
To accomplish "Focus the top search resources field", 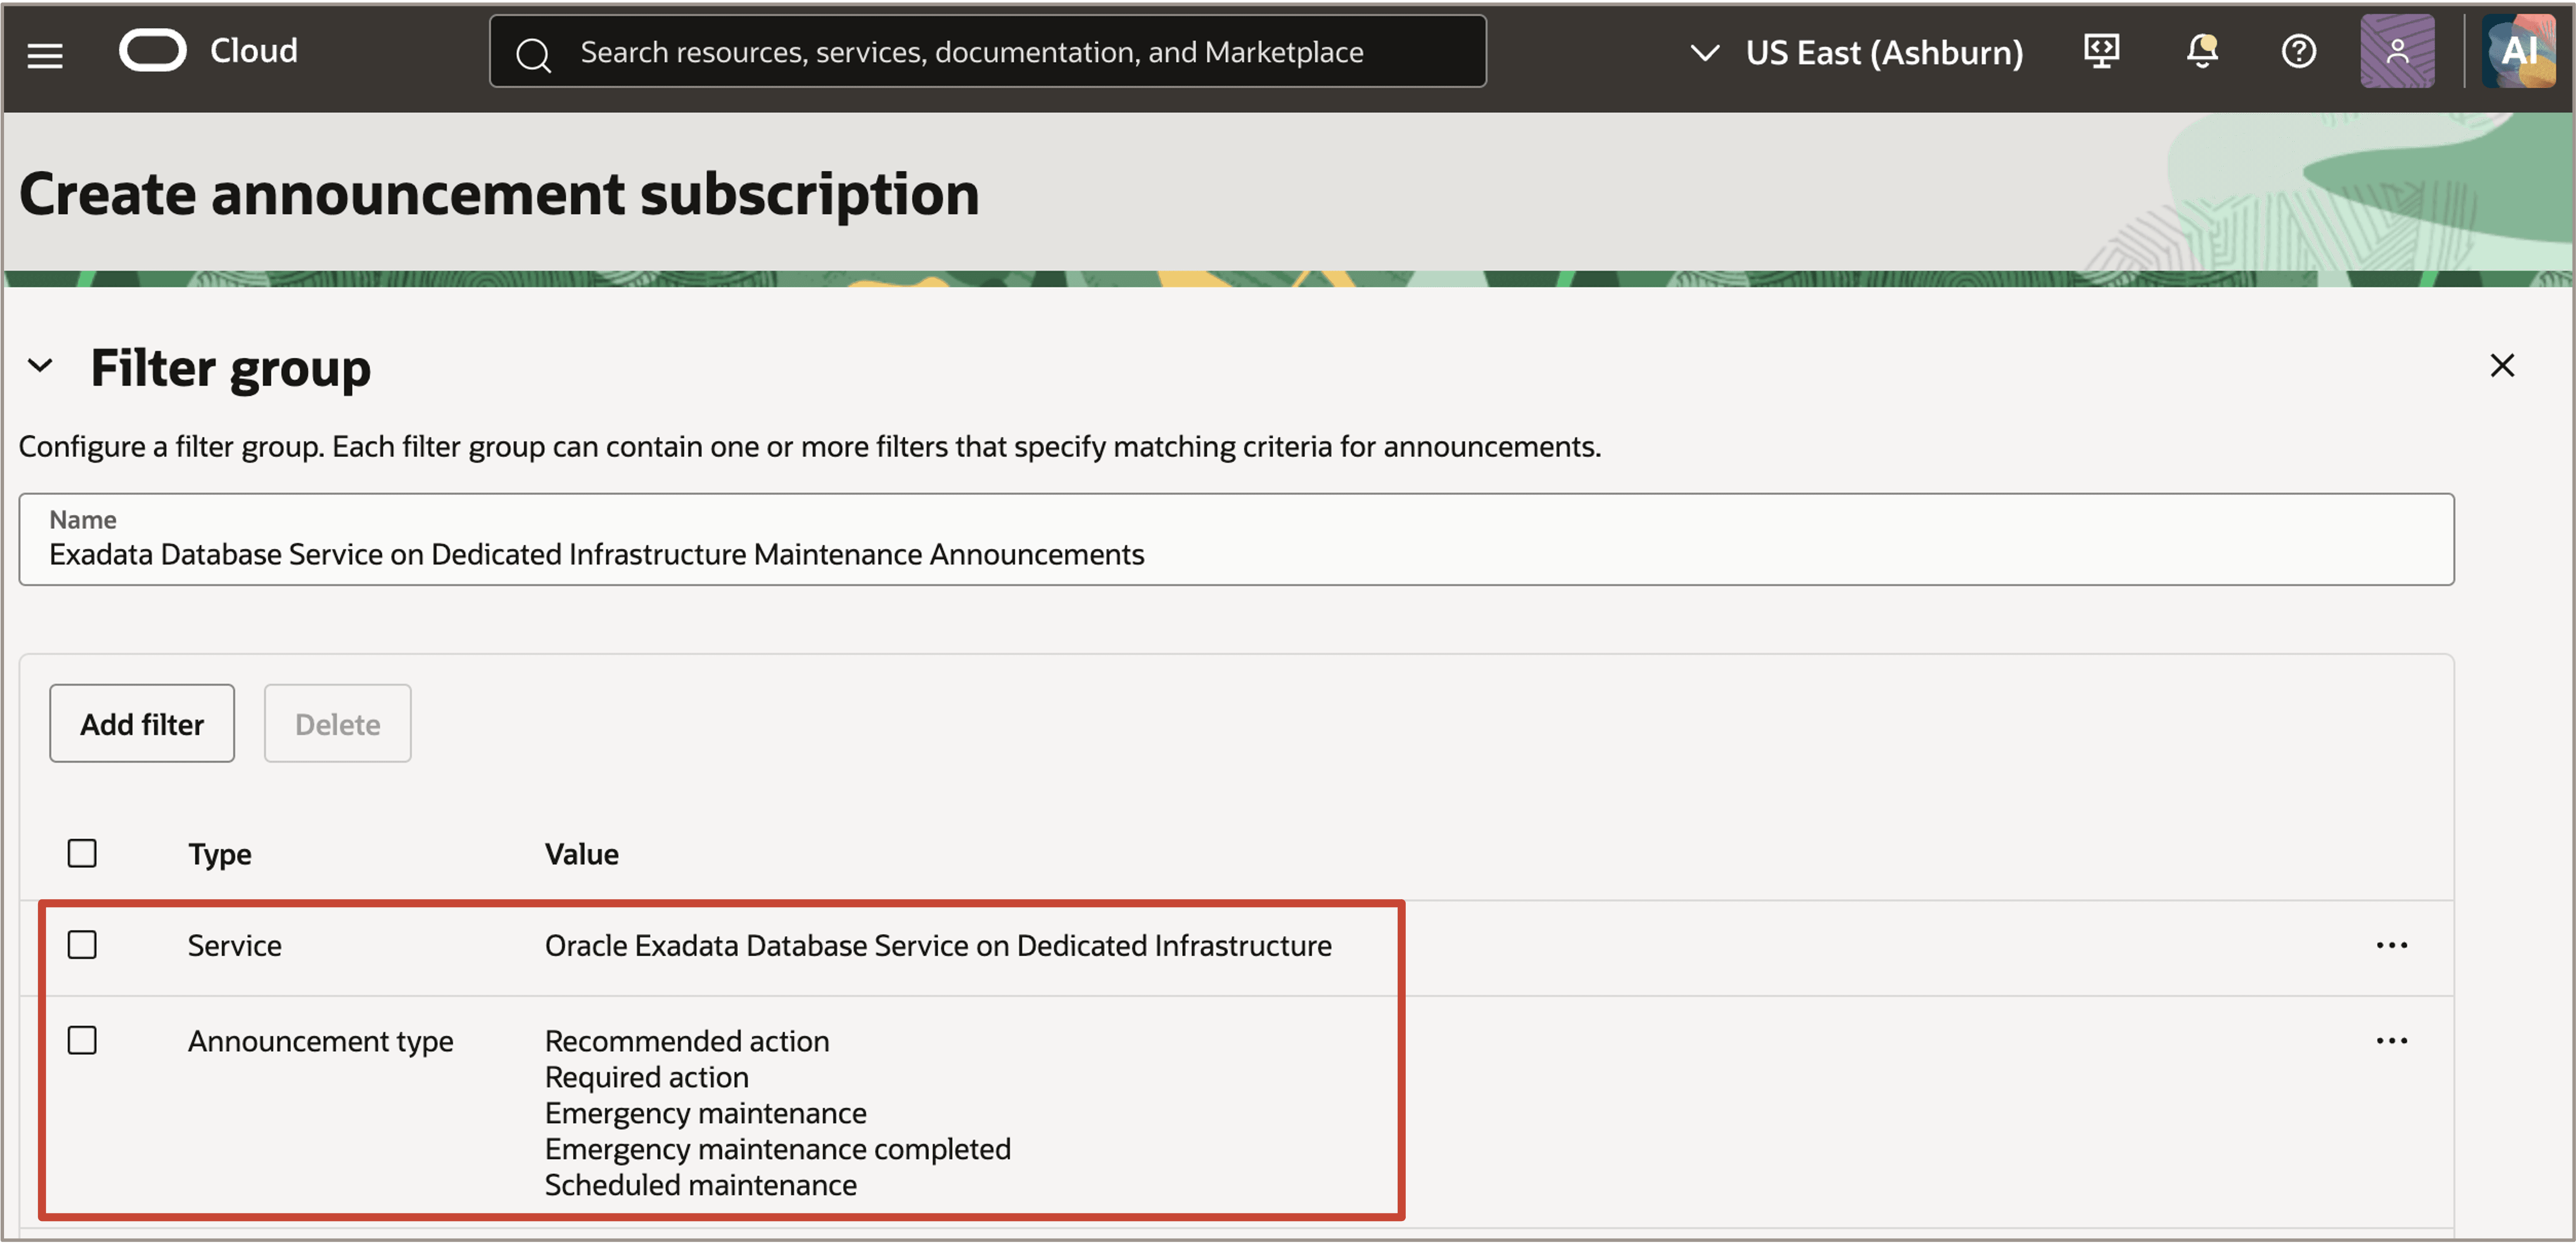I will (988, 52).
